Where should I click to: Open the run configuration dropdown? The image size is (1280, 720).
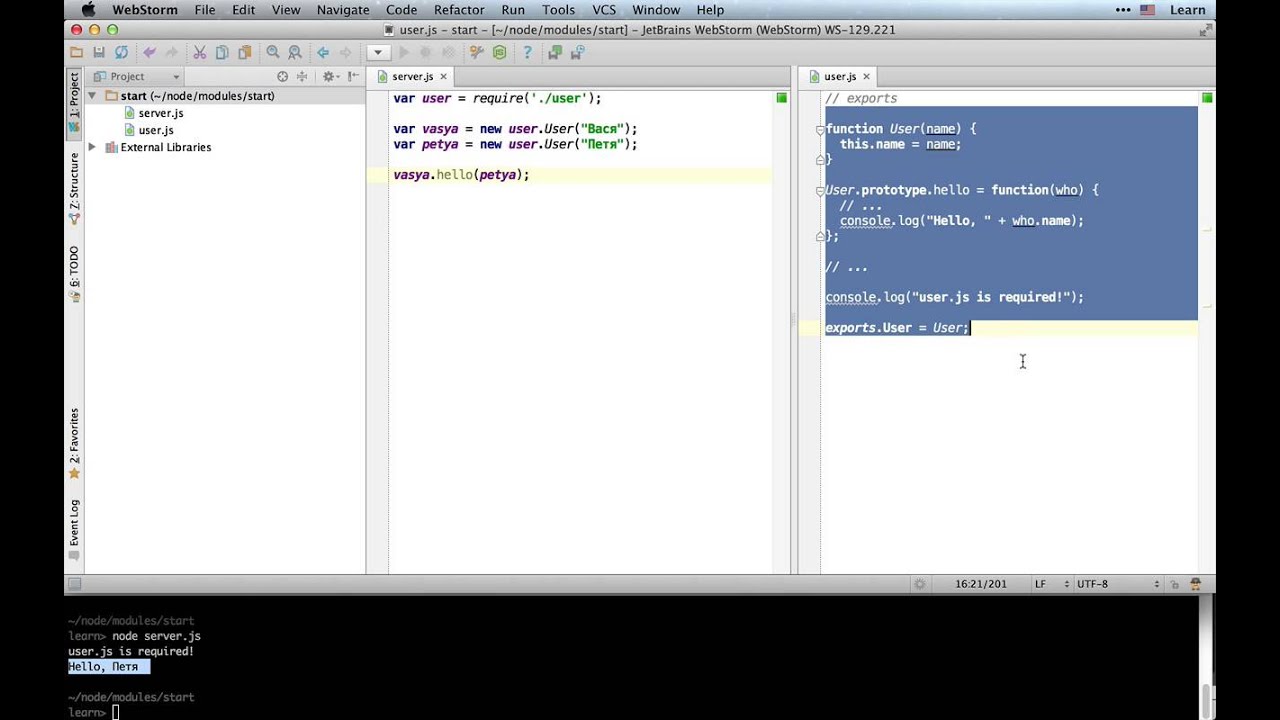[377, 52]
